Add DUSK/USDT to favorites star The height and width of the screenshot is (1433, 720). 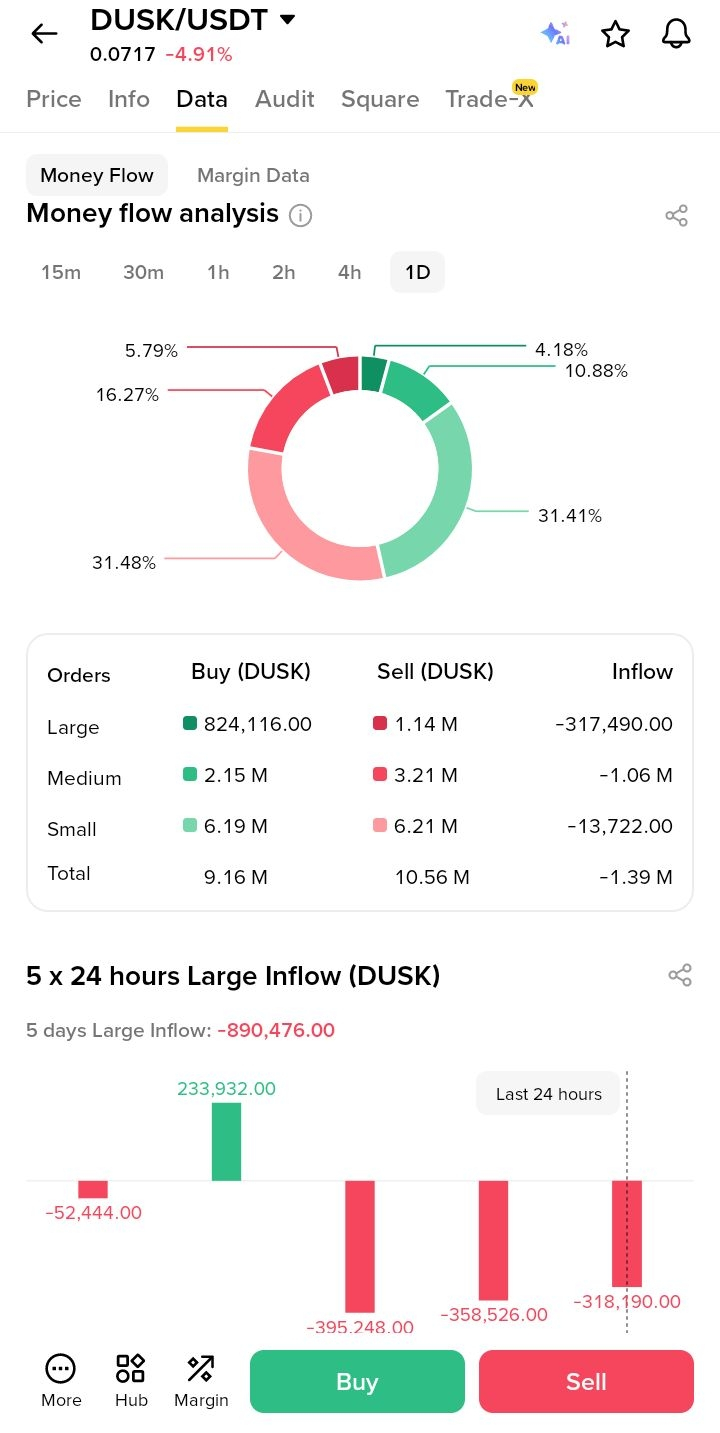[x=615, y=35]
